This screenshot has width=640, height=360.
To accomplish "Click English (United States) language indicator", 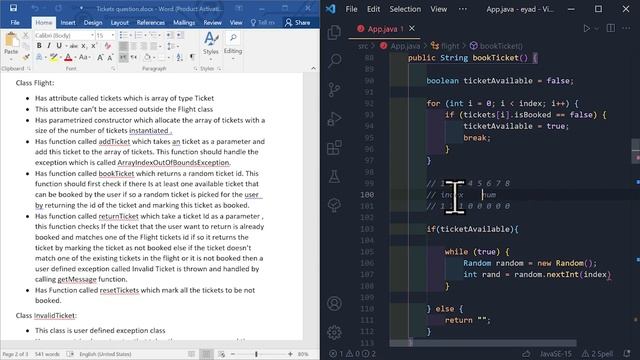I will 105,354.
